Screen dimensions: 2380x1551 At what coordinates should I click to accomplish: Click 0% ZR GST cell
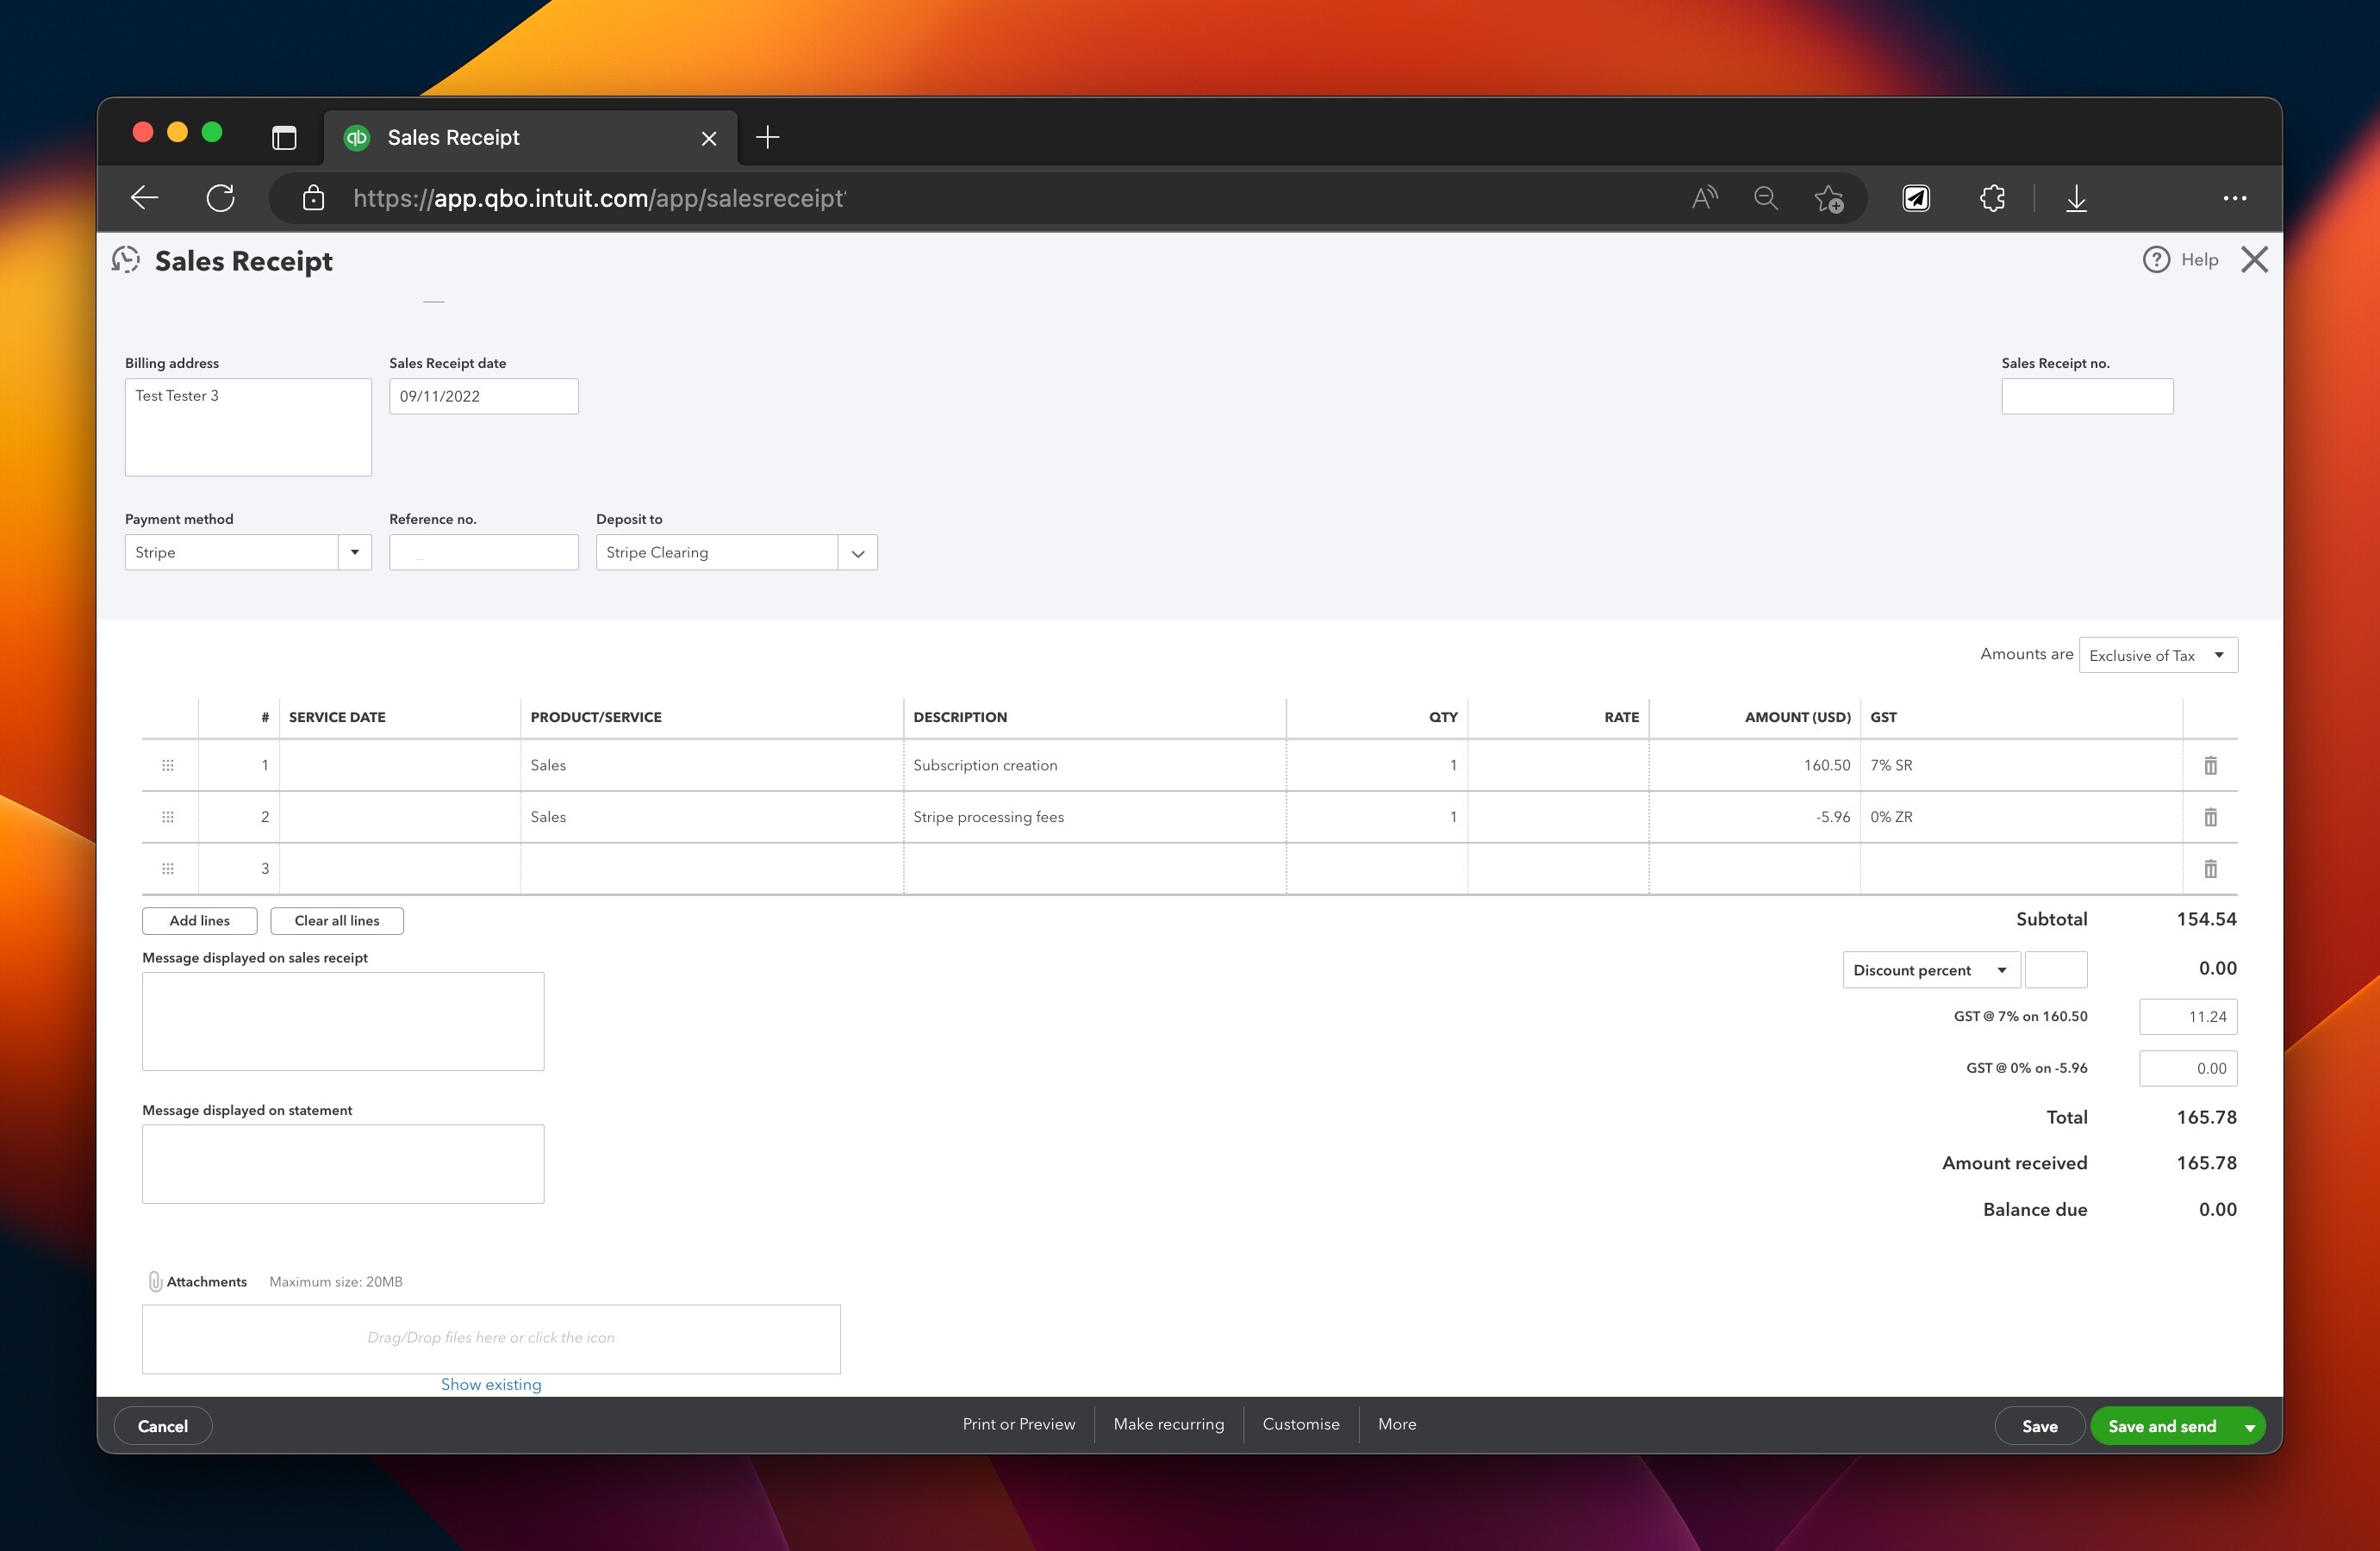(x=2021, y=817)
